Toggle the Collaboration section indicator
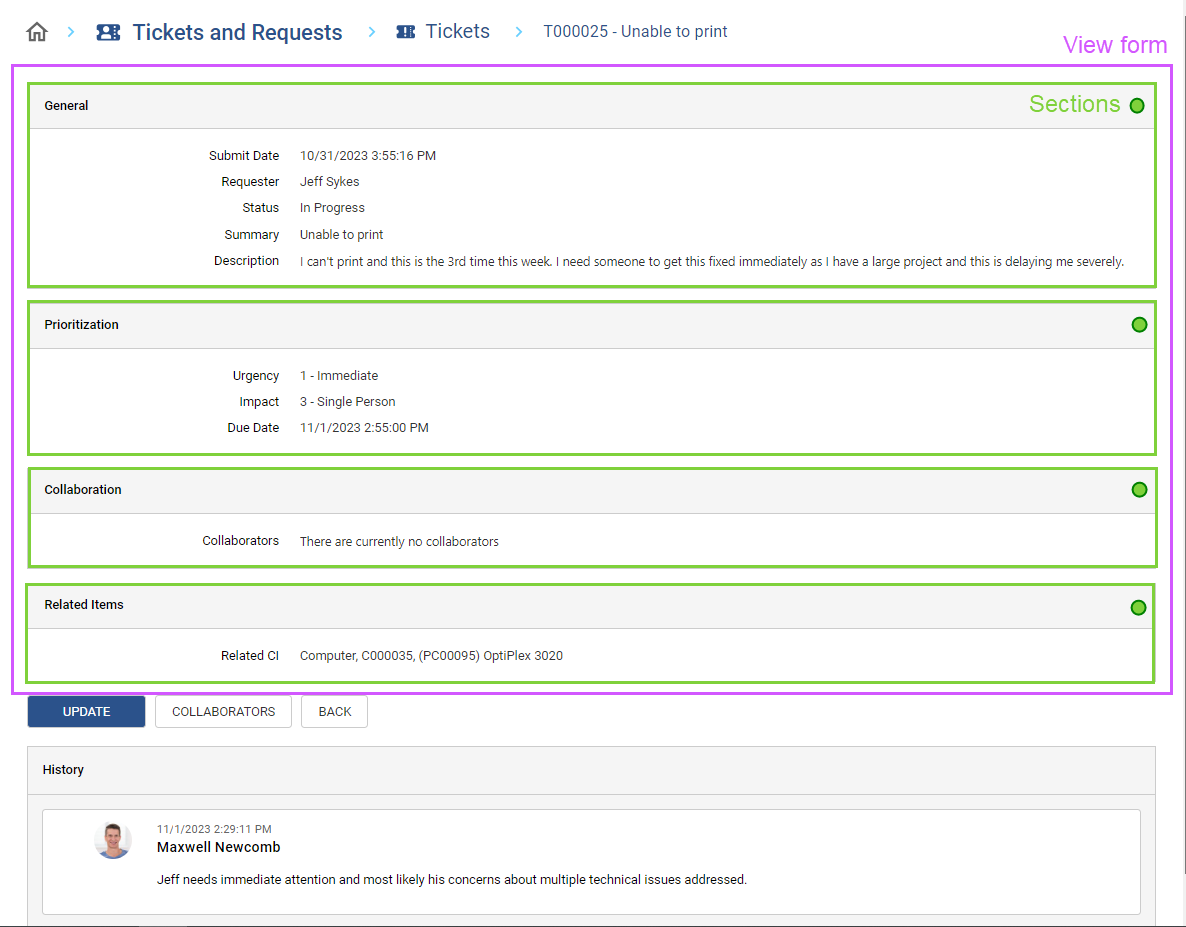The height and width of the screenshot is (927, 1186). [x=1139, y=489]
